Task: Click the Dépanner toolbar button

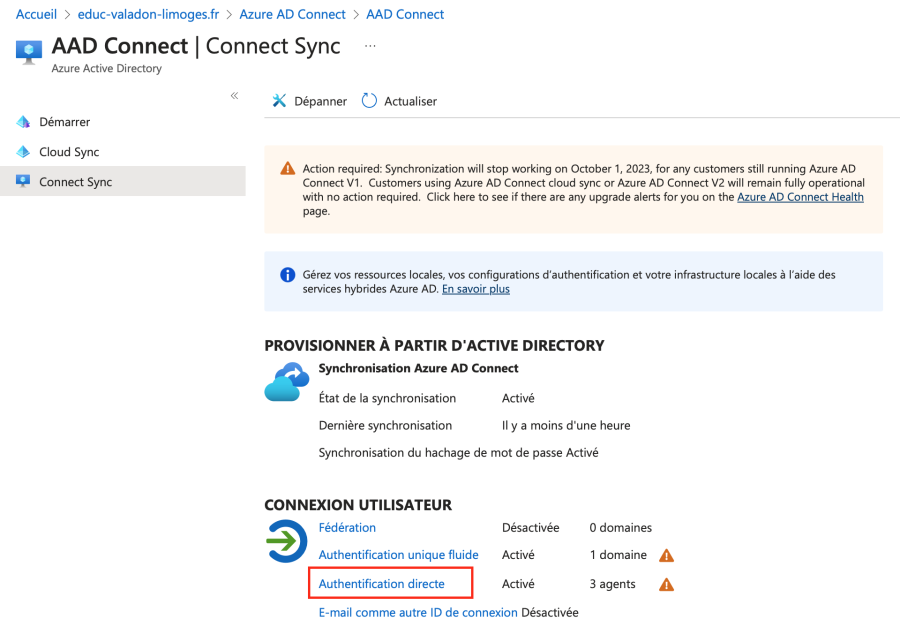Action: [x=309, y=101]
